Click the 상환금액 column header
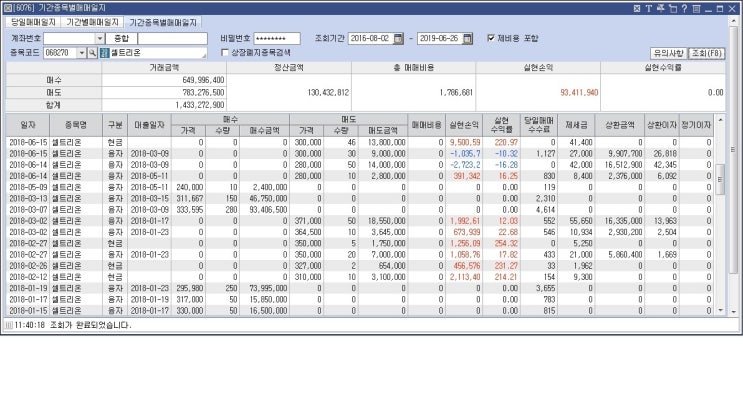The image size is (743, 404). point(619,125)
